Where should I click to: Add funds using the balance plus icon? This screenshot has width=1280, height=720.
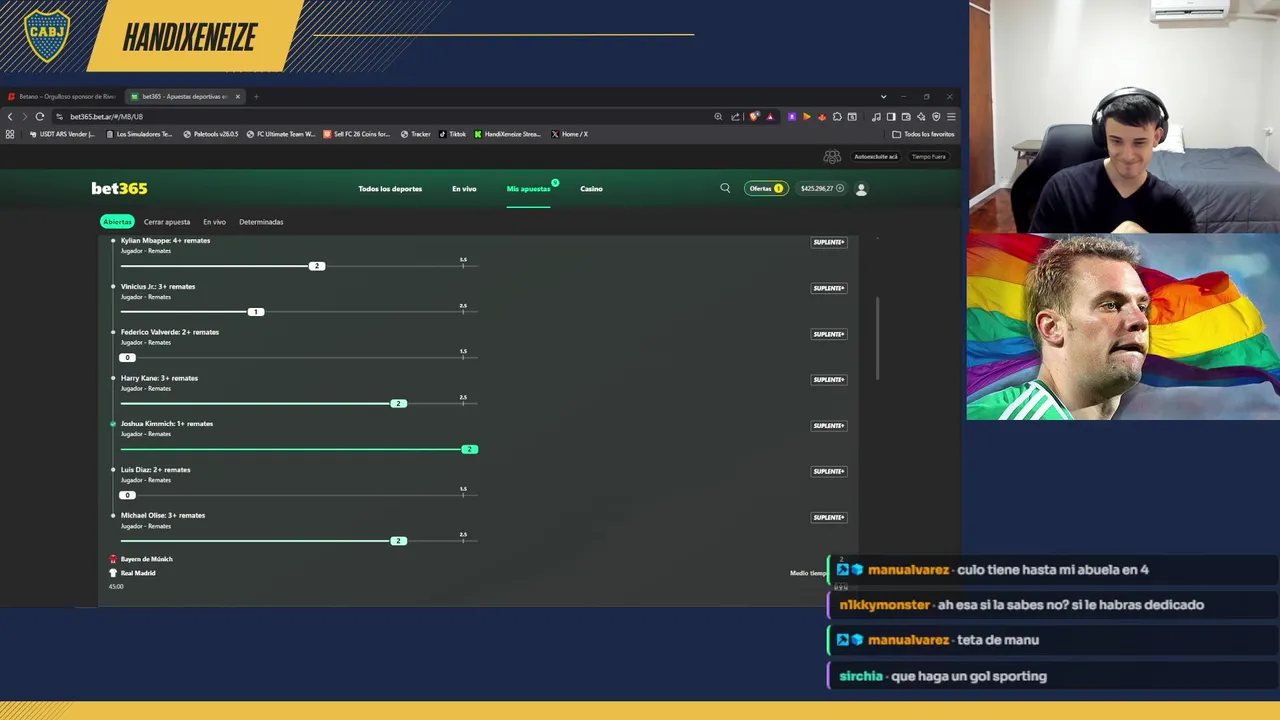click(840, 188)
